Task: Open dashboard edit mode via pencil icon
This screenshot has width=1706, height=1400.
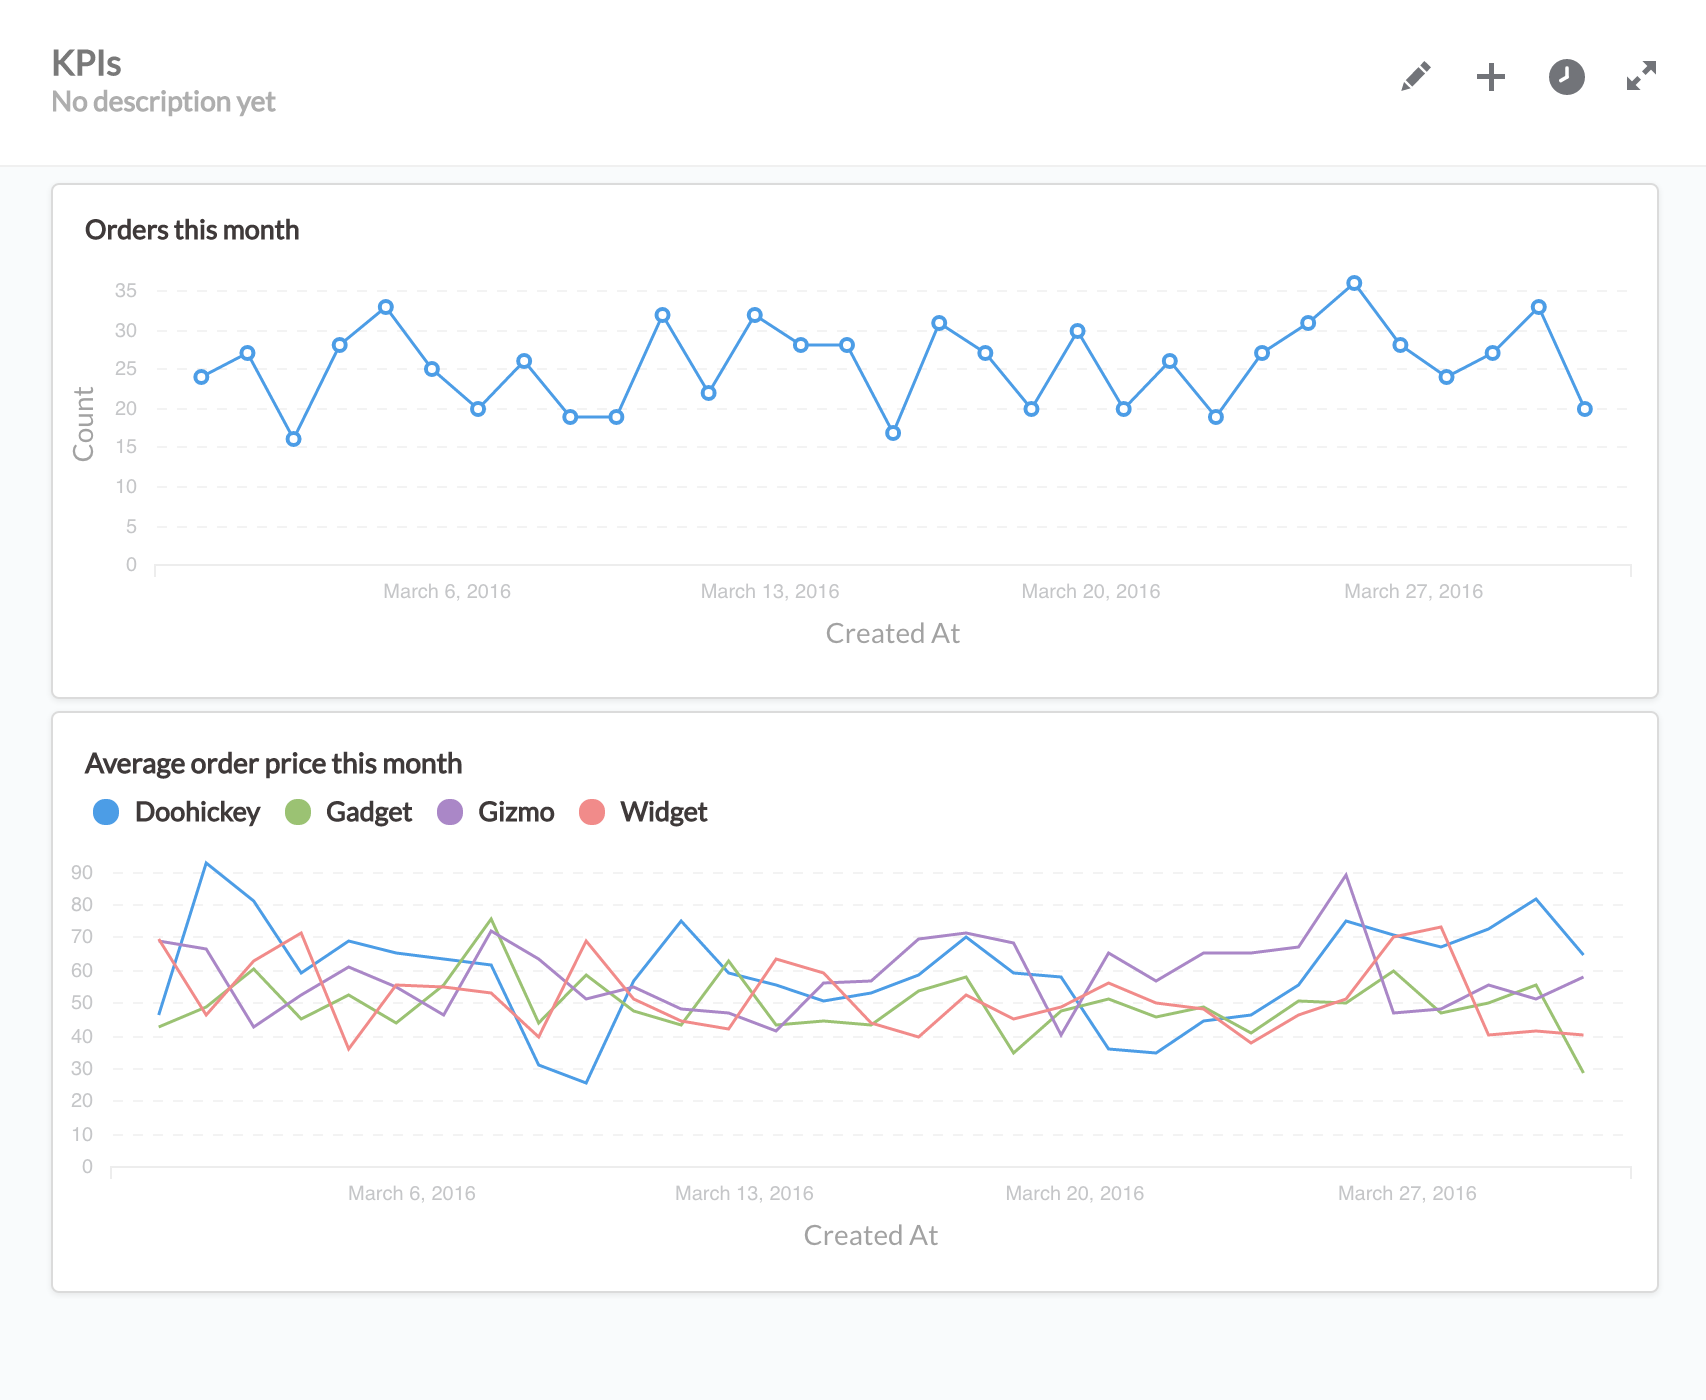Action: (x=1414, y=76)
